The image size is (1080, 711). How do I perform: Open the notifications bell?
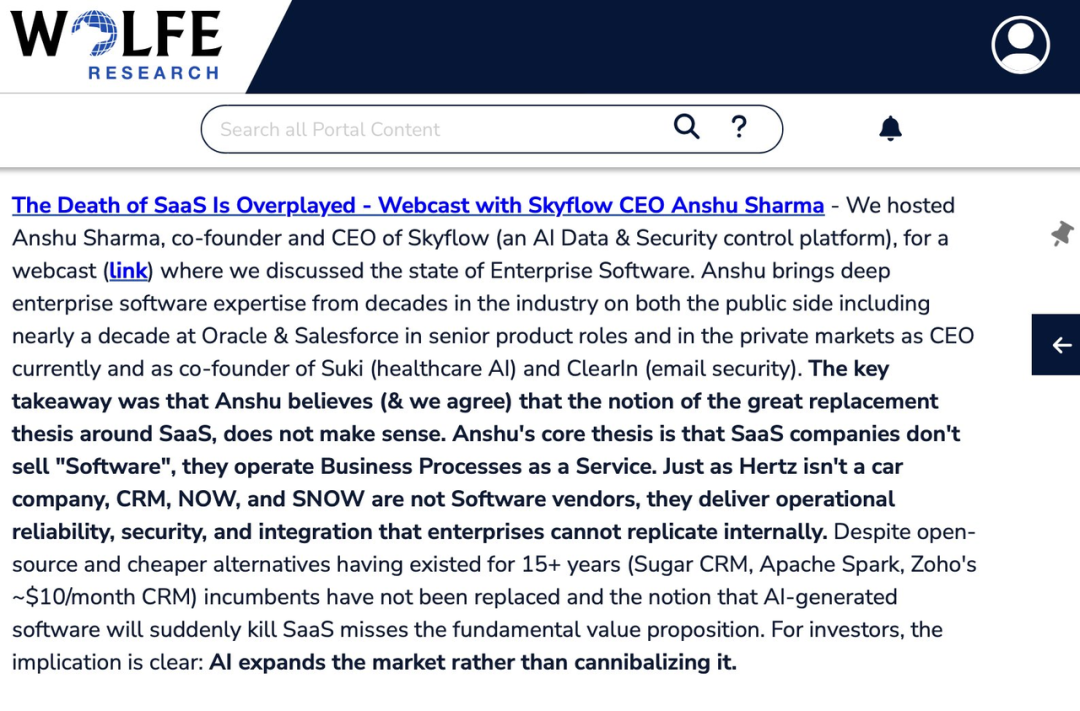click(x=890, y=128)
